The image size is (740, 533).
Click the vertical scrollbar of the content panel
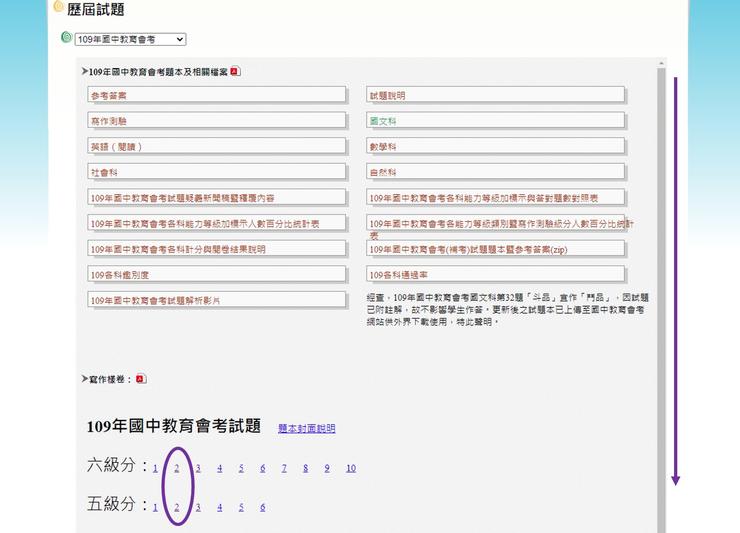[x=661, y=300]
